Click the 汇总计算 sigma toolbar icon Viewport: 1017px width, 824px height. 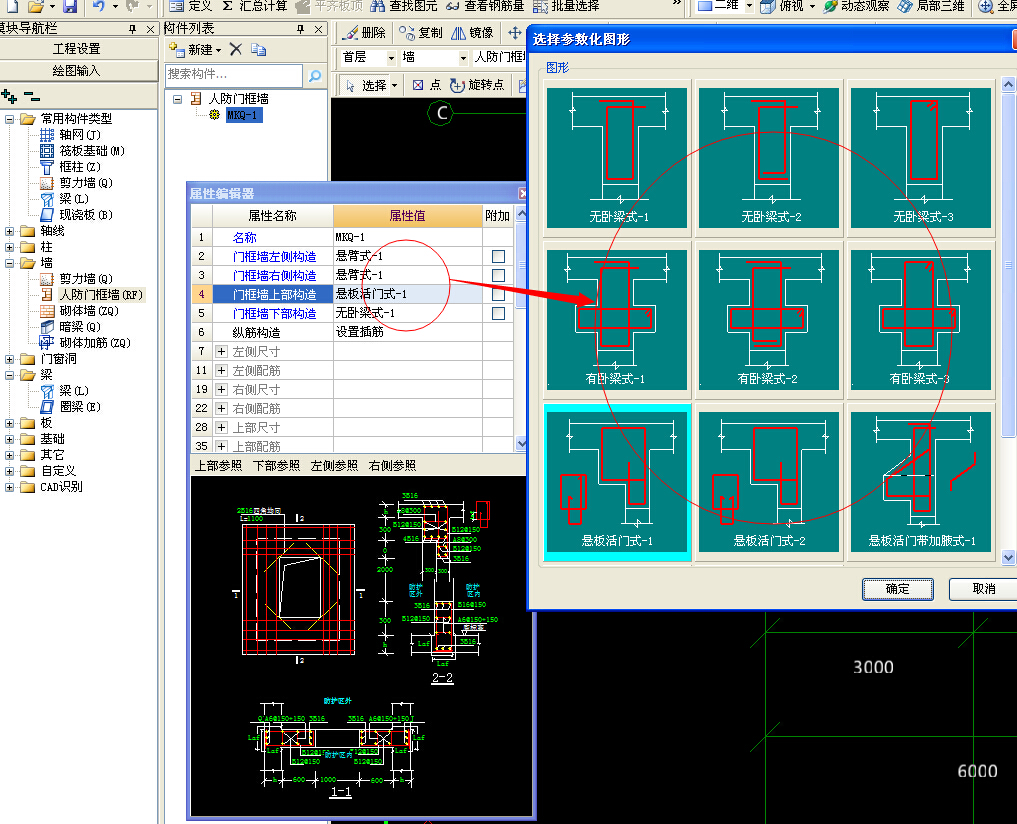coord(228,6)
